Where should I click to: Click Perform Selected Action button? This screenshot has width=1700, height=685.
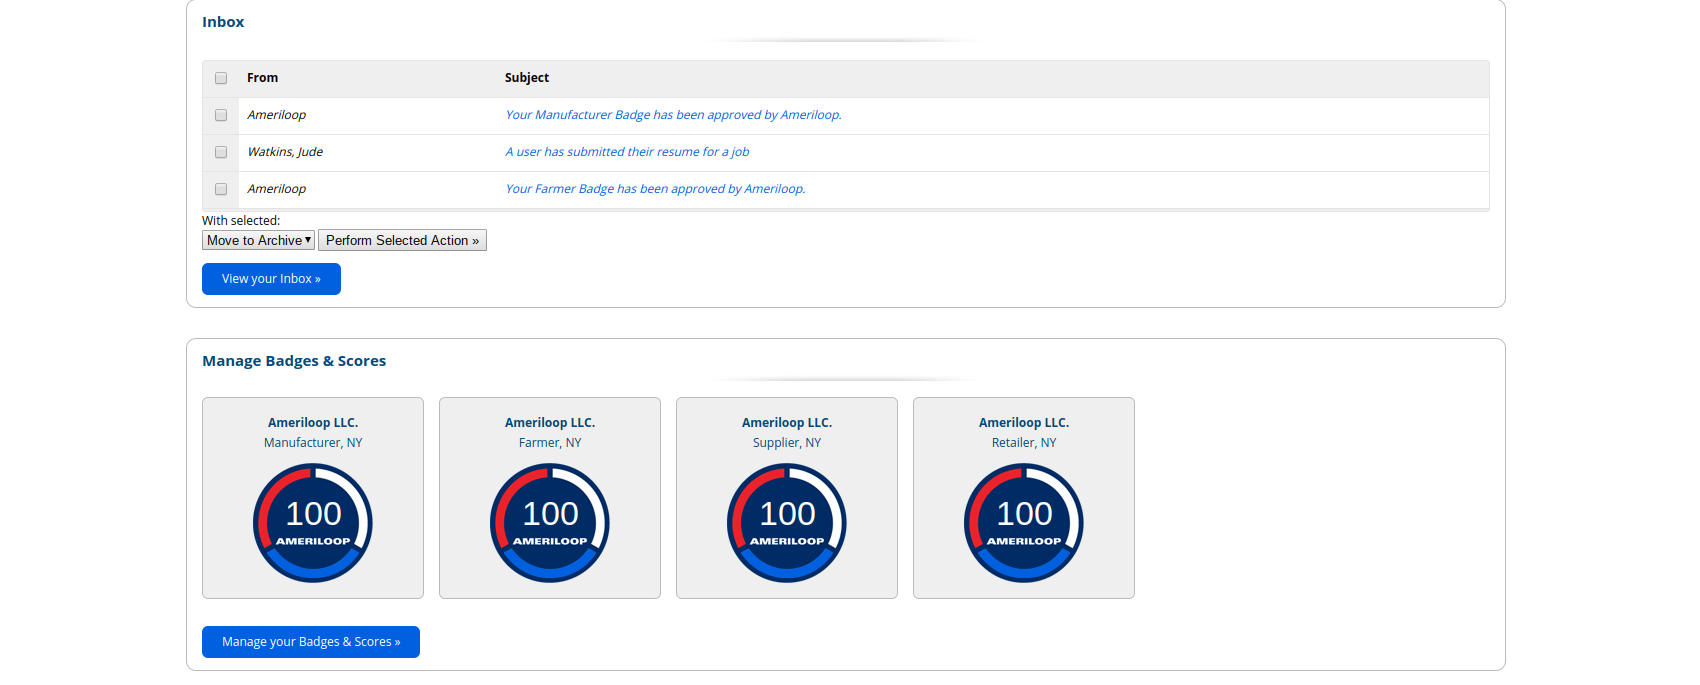[402, 240]
